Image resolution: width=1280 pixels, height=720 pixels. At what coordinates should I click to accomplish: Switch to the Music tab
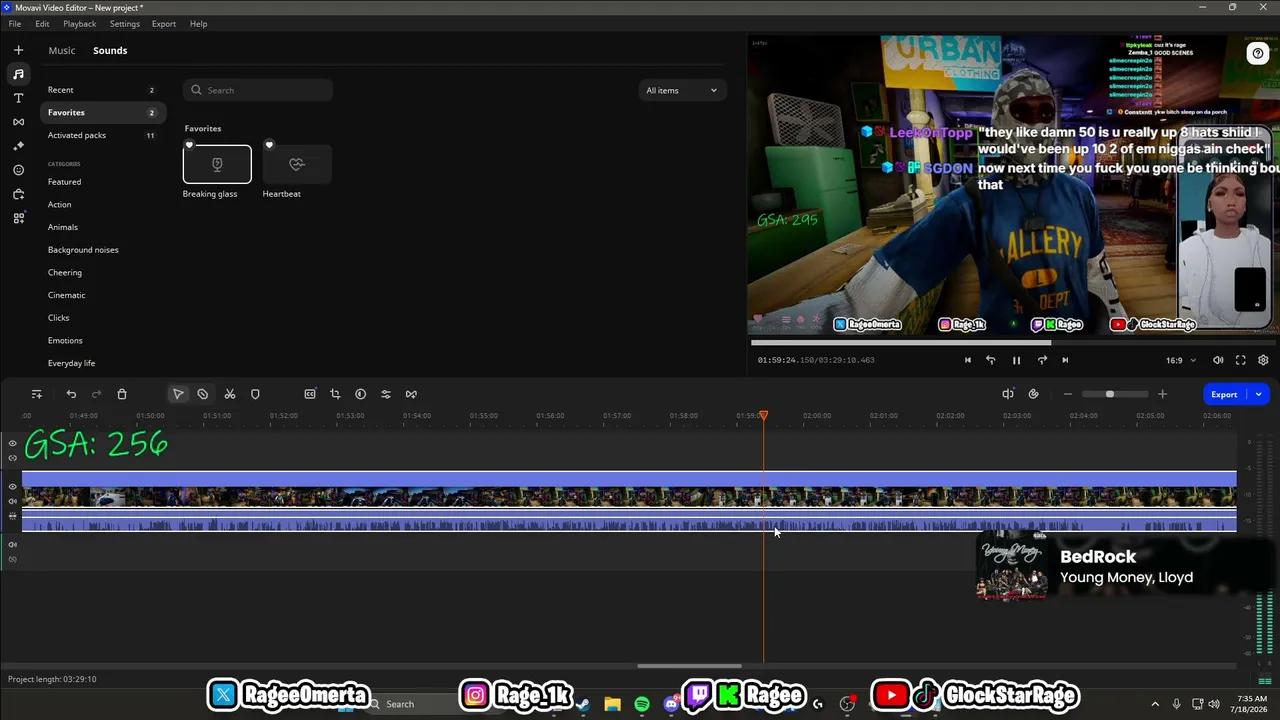click(62, 50)
